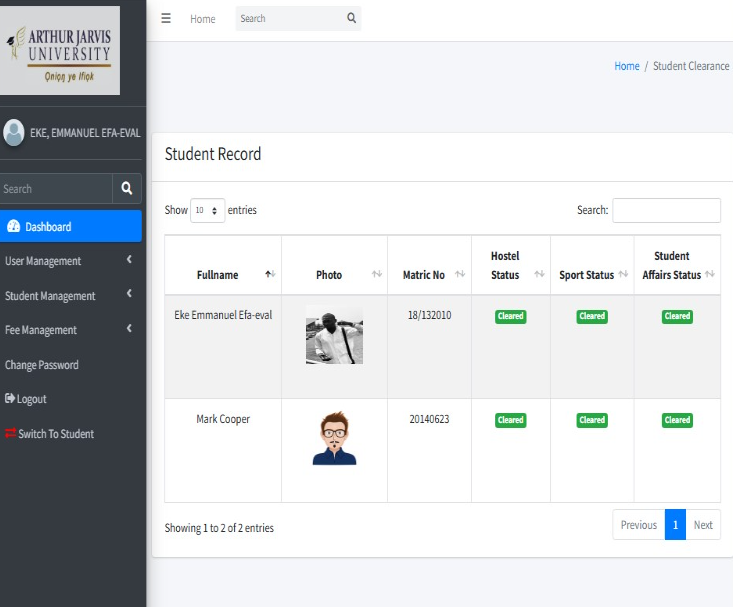Expand Student Management chevron

[x=129, y=294]
